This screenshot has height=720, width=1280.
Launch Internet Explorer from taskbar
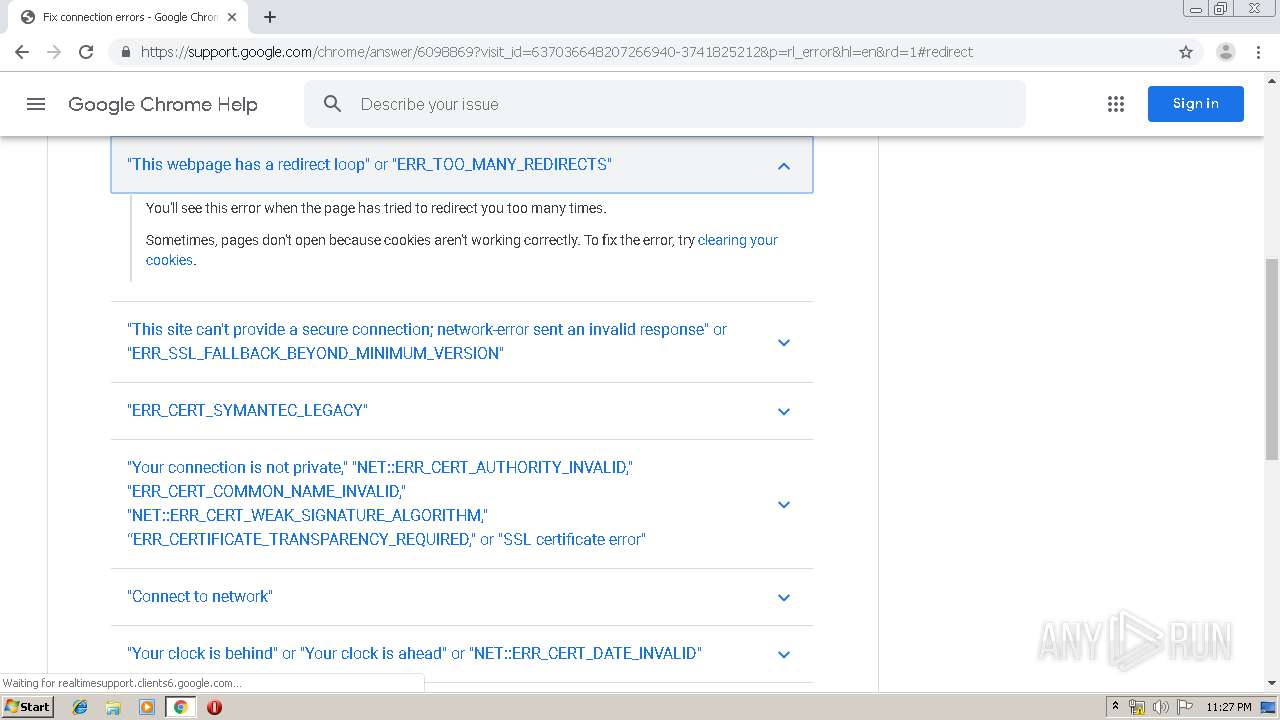[80, 706]
